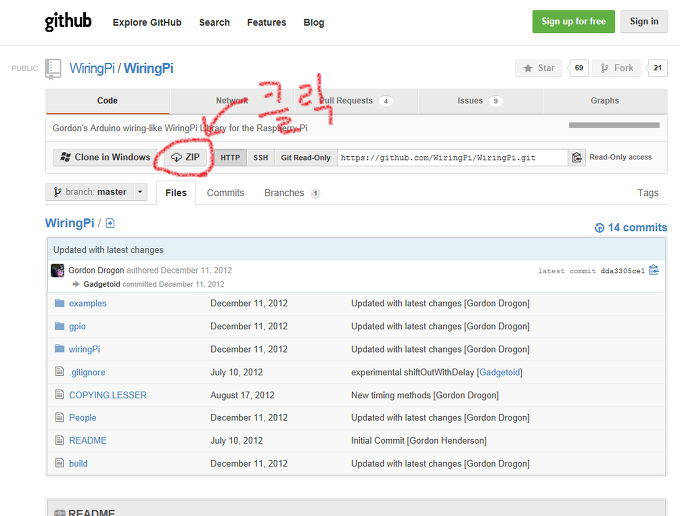Open the gpio folder

(77, 326)
